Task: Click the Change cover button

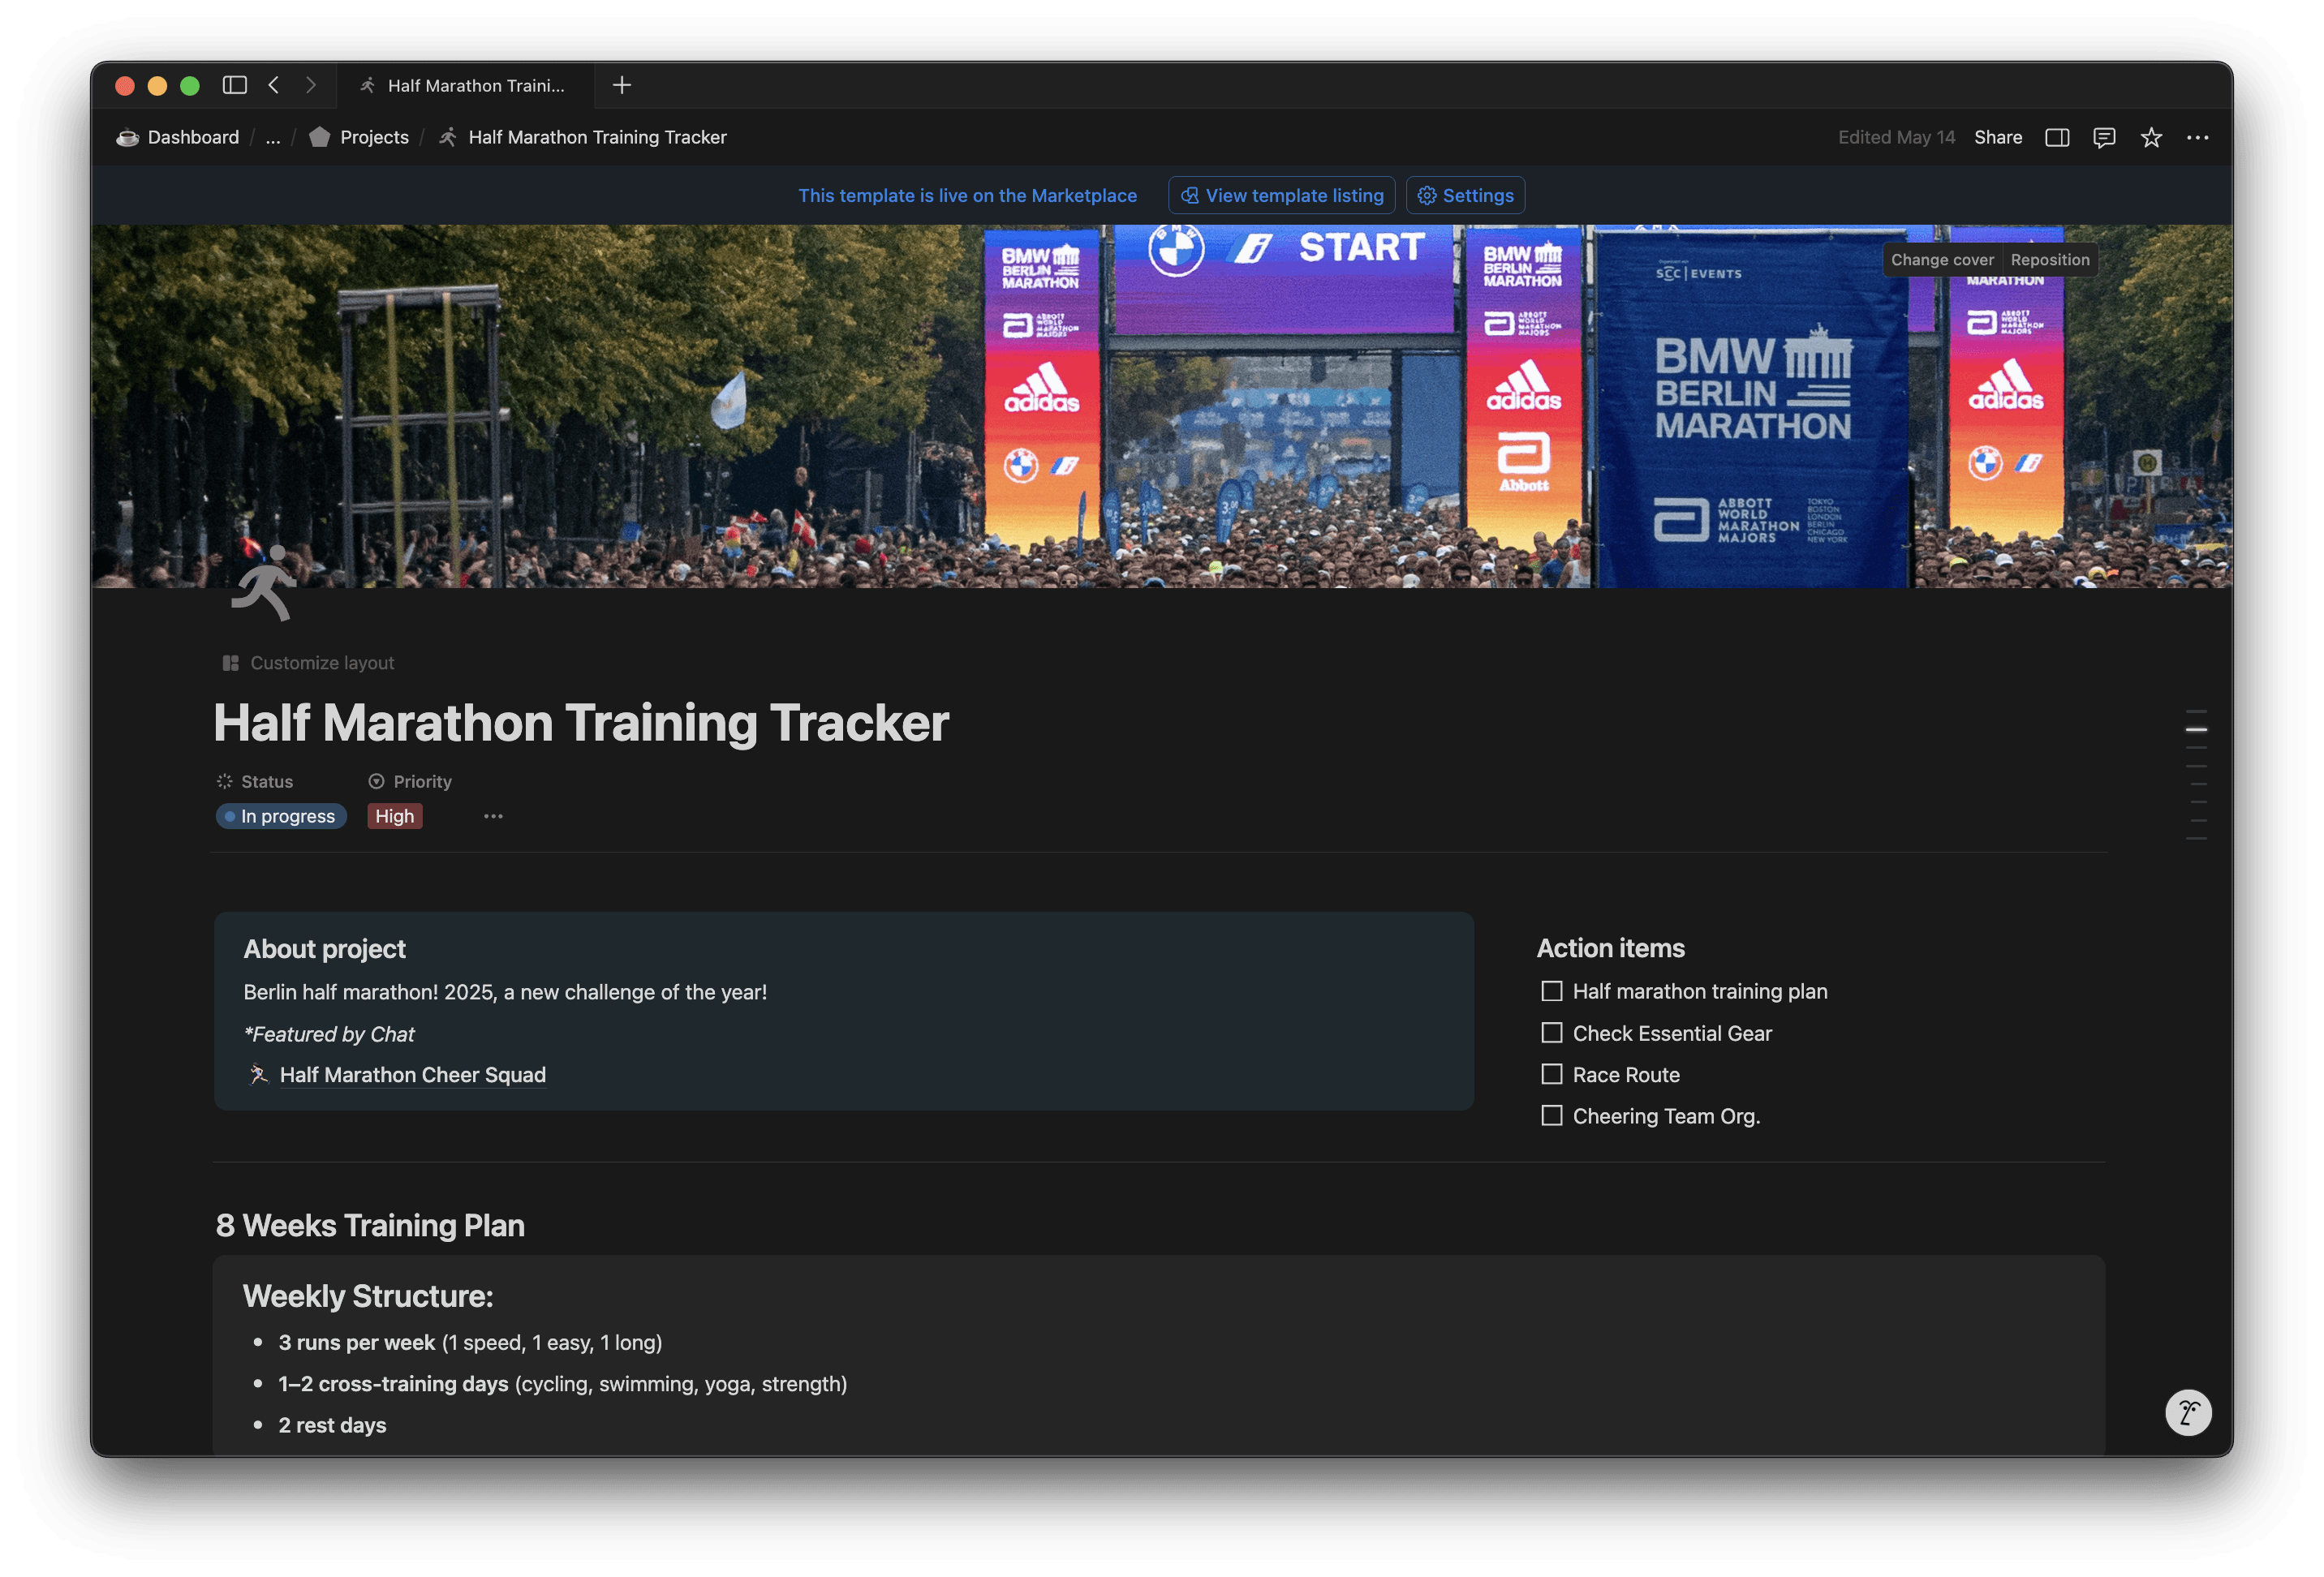Action: 1942,259
